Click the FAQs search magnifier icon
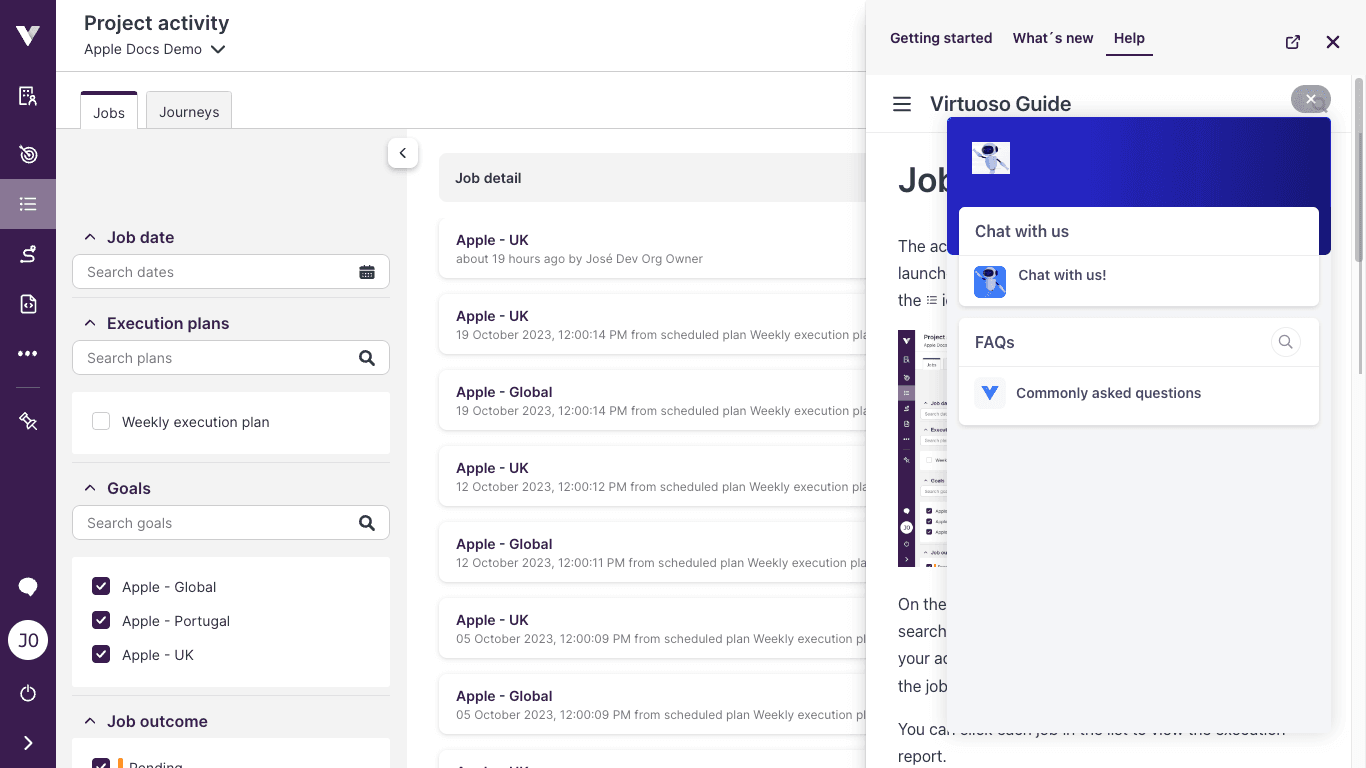1366x768 pixels. (x=1285, y=342)
